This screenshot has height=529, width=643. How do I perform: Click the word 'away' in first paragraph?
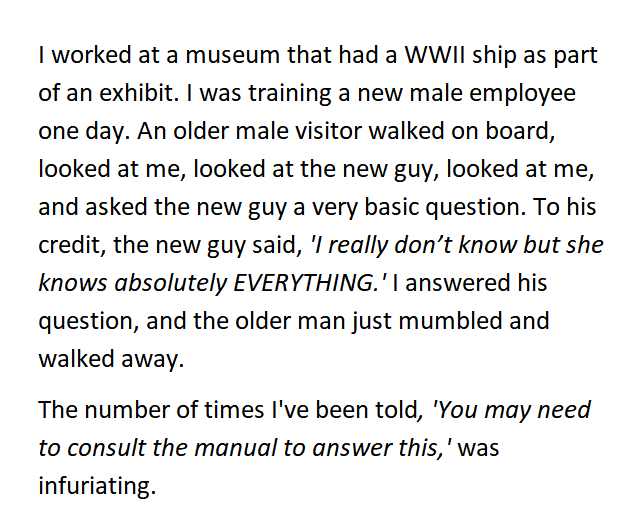pos(152,360)
